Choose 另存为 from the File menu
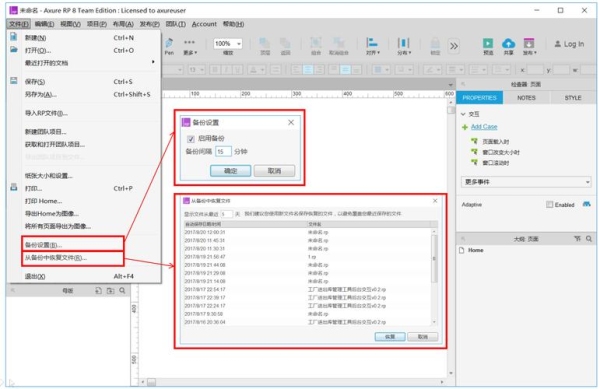This screenshot has height=389, width=600. point(84,94)
